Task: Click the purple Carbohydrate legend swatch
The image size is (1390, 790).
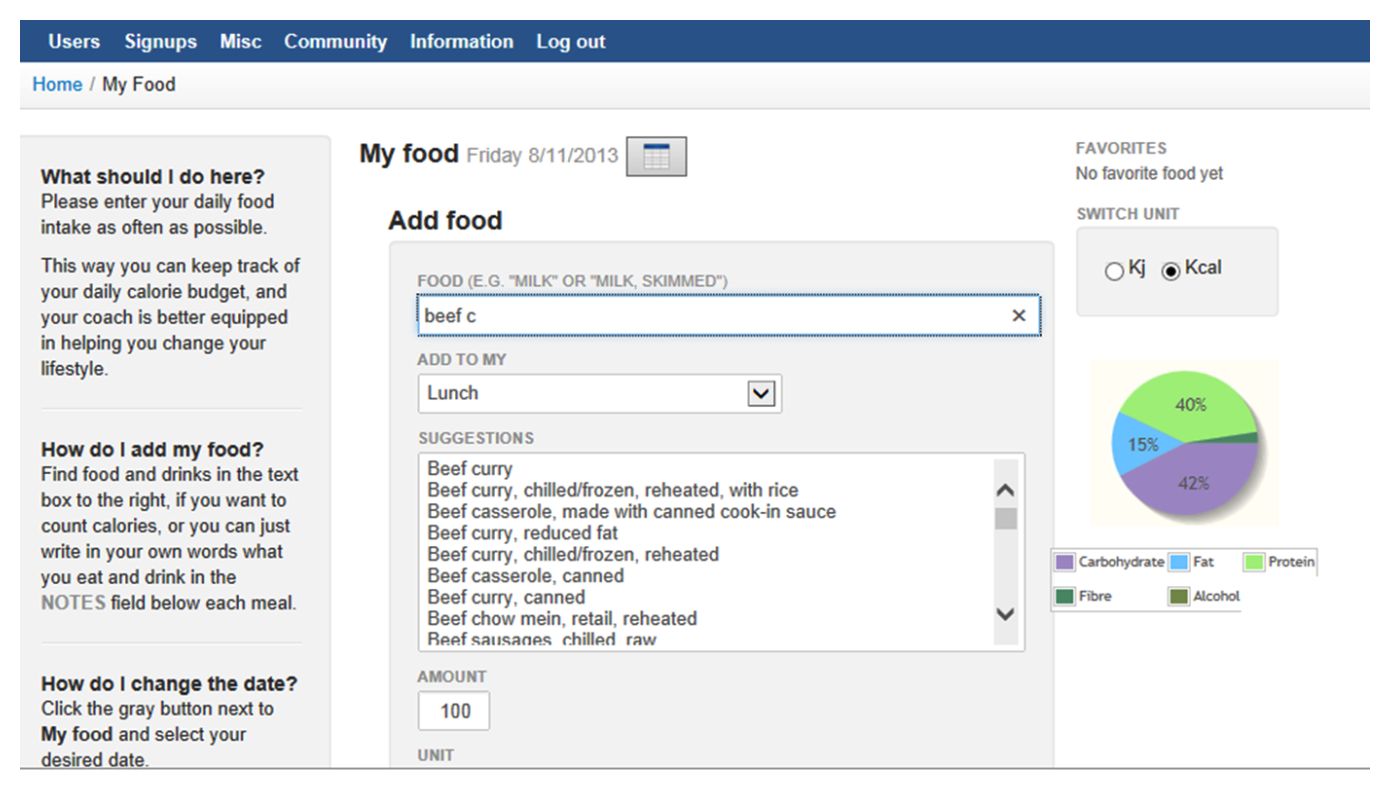Action: pos(1065,562)
